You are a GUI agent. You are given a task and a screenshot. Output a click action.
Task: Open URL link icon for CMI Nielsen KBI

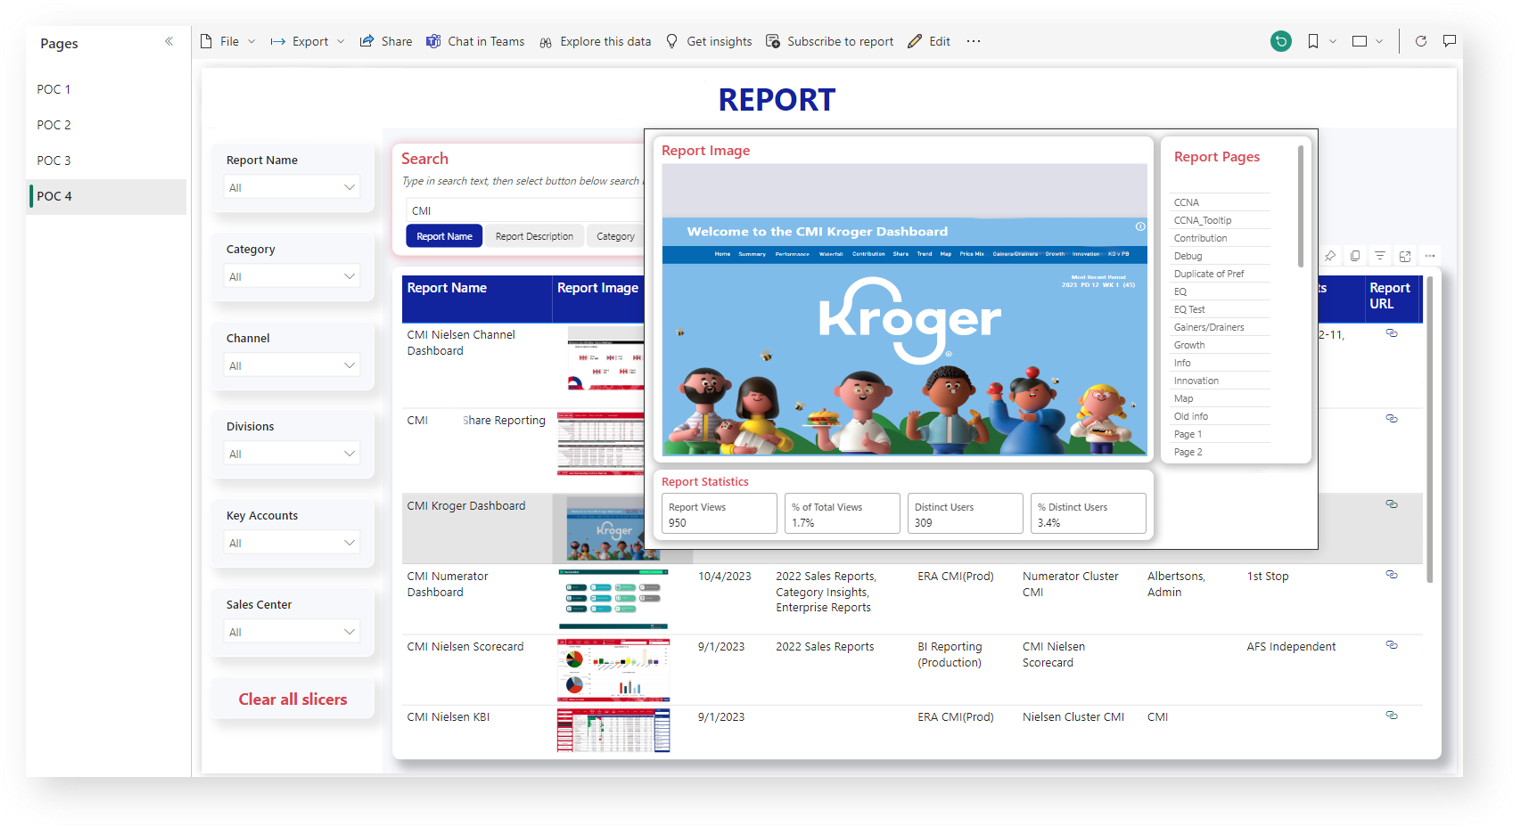click(1391, 715)
